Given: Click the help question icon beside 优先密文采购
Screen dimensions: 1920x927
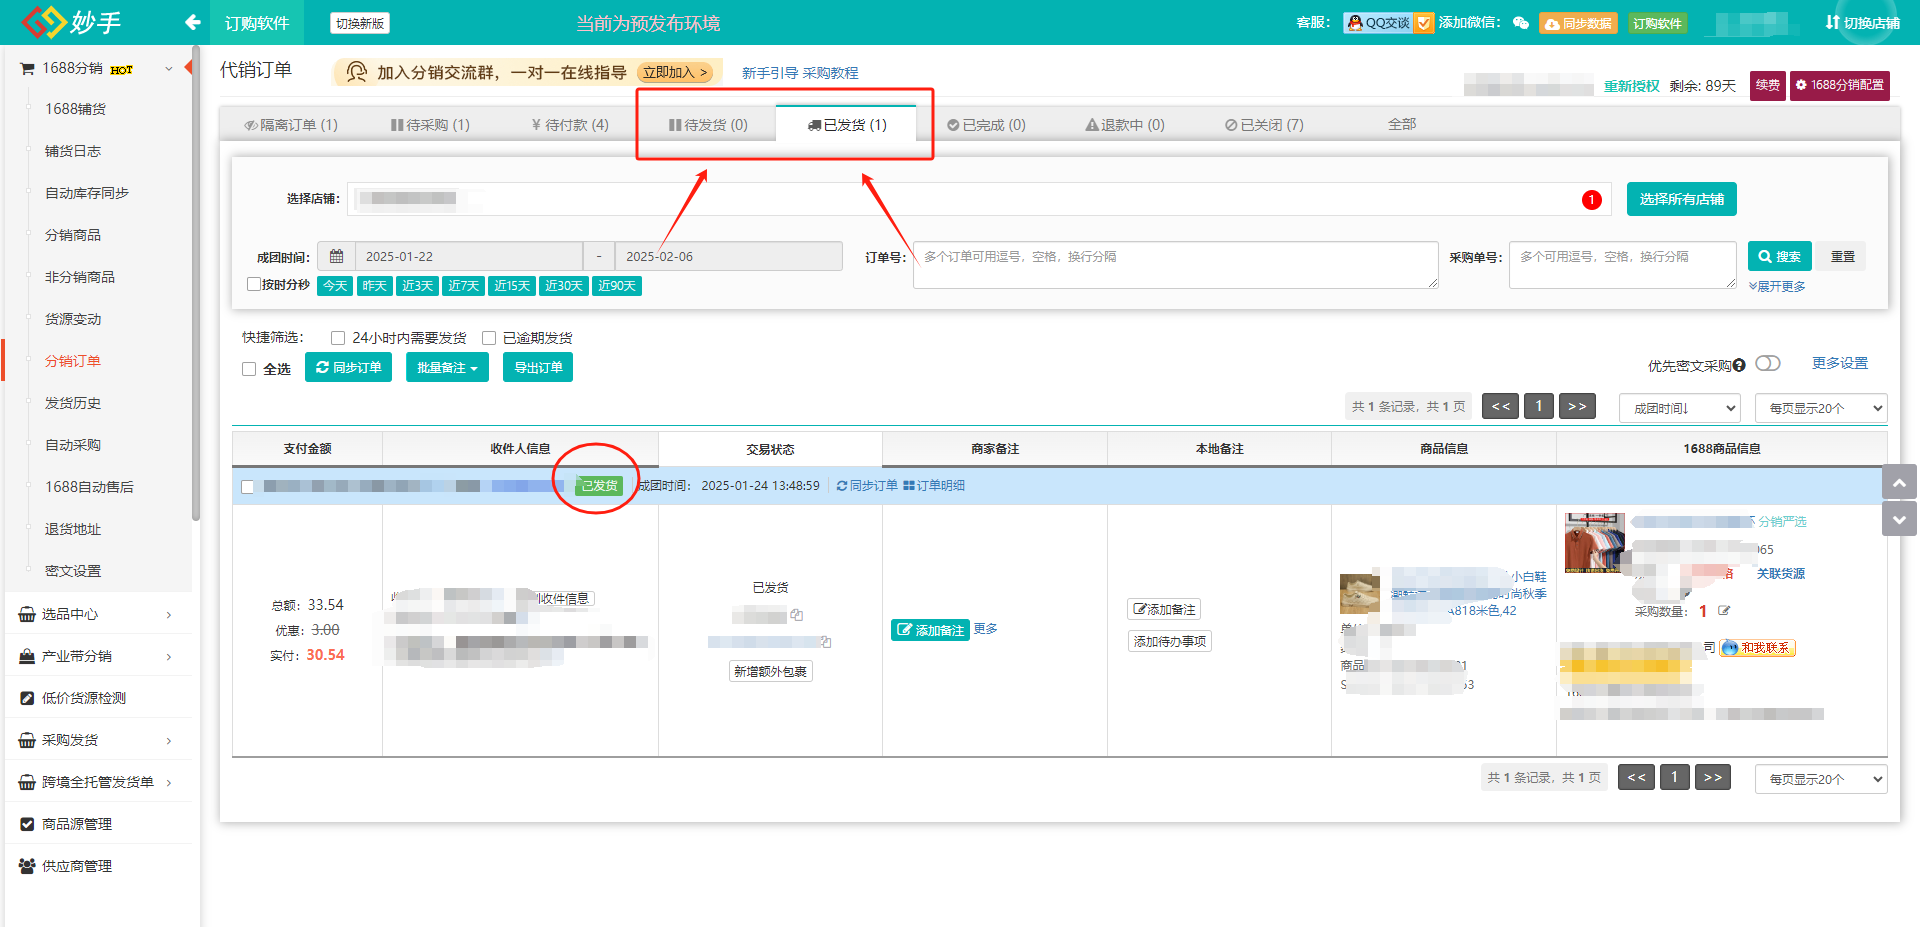Looking at the screenshot, I should pos(1739,366).
